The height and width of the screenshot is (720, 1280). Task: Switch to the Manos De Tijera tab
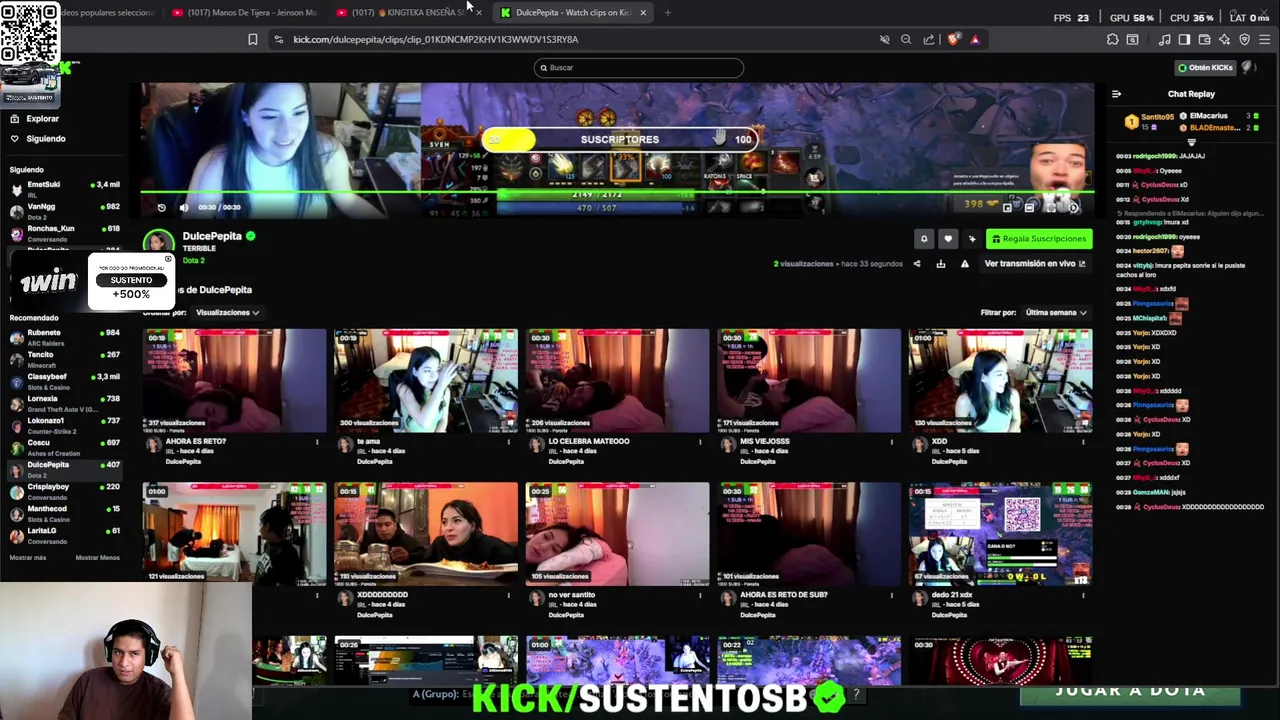pyautogui.click(x=245, y=13)
